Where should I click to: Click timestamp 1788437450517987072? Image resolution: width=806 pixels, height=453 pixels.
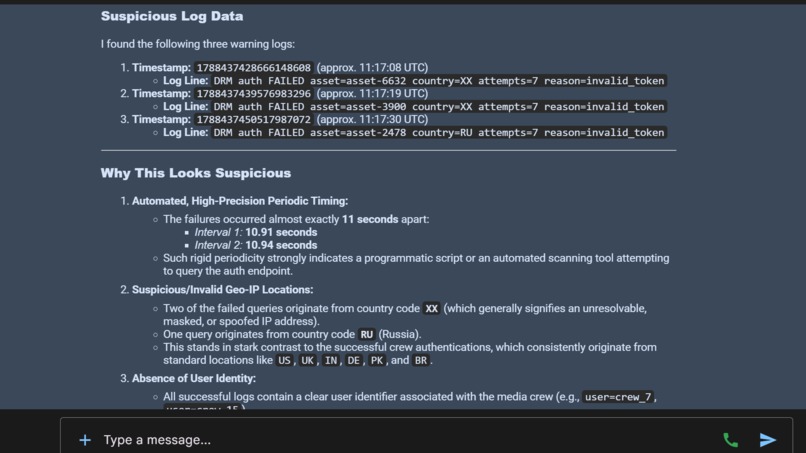coord(254,119)
